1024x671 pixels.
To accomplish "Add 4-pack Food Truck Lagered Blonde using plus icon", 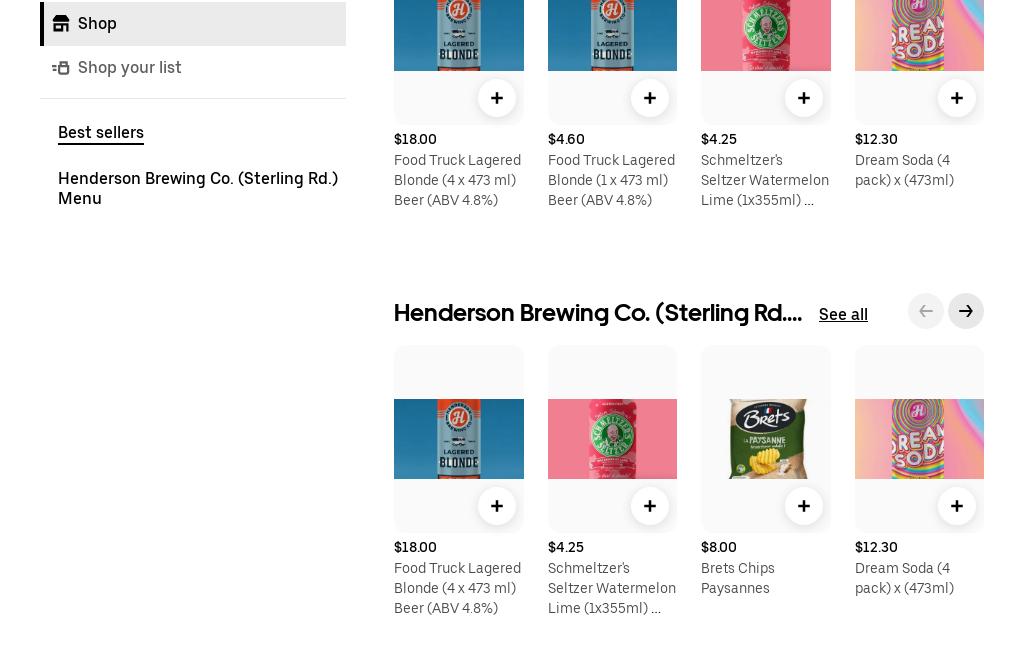I will [497, 98].
